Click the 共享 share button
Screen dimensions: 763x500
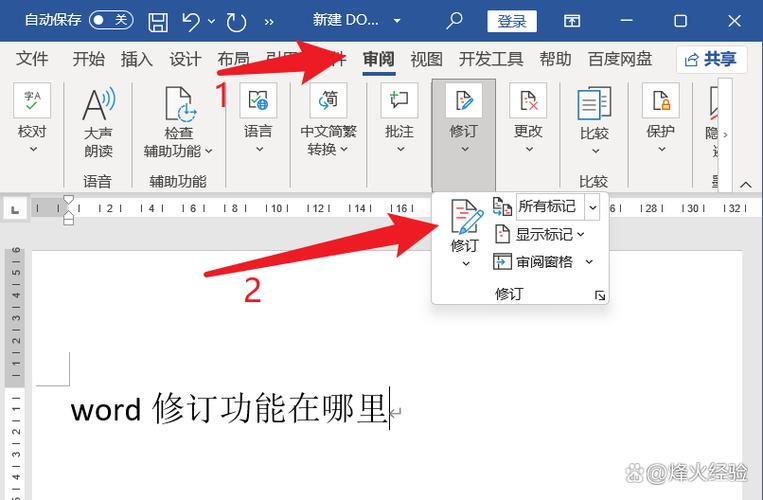(711, 59)
